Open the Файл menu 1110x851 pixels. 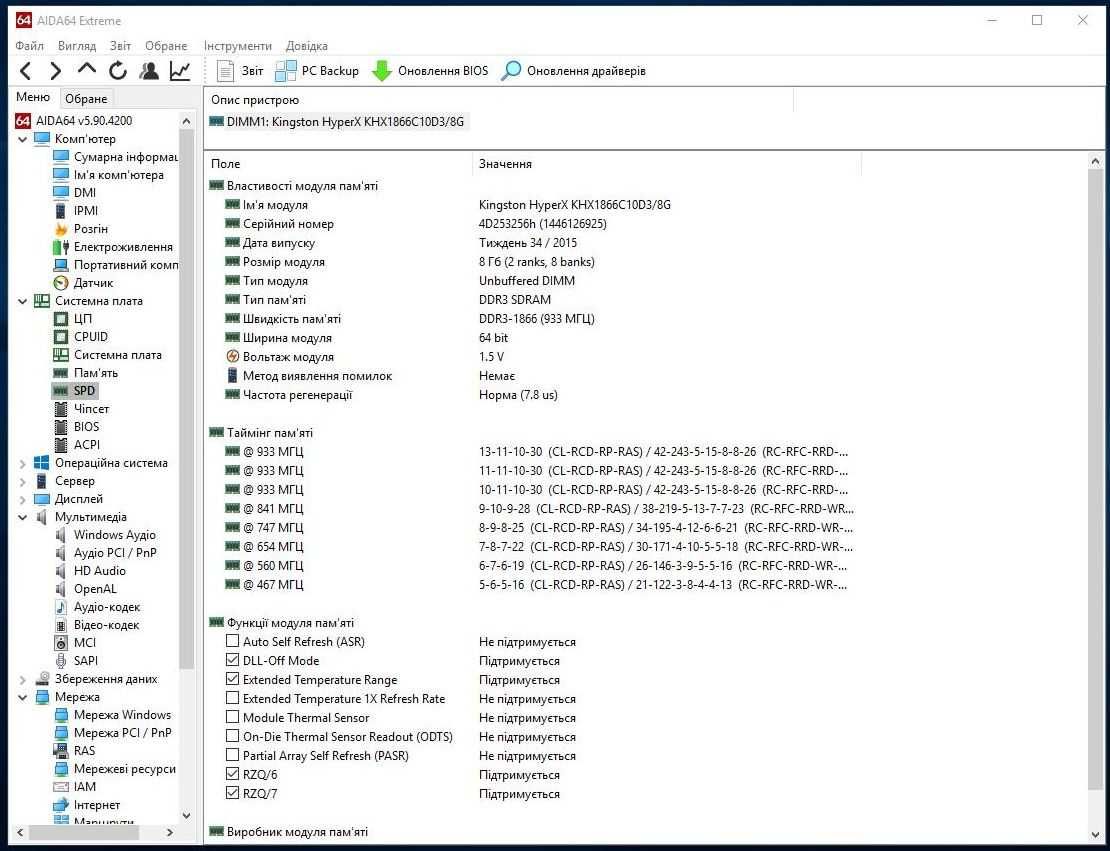pos(29,45)
